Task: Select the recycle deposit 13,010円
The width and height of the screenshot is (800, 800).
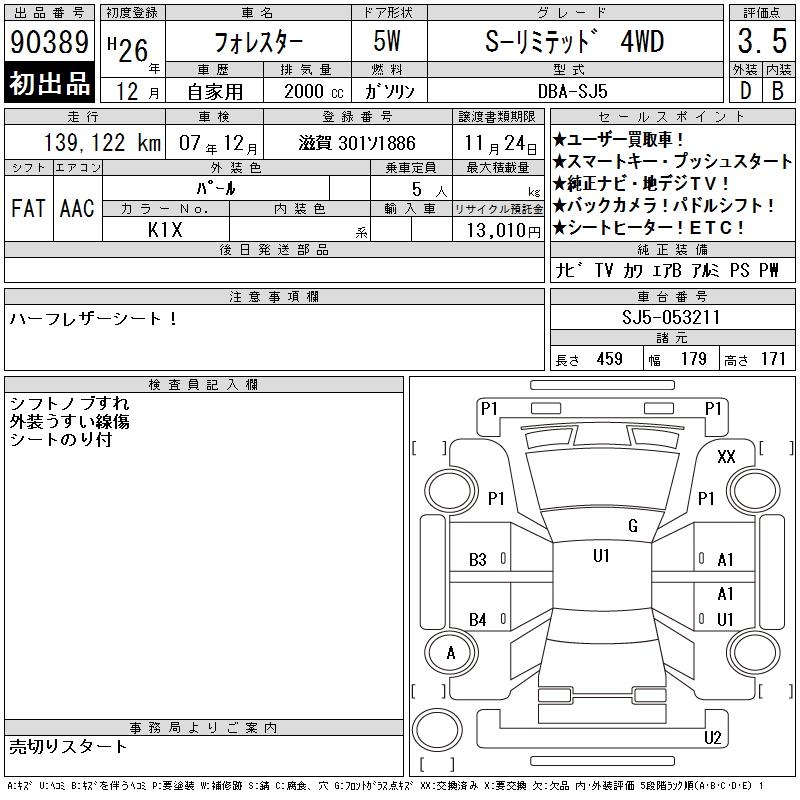Action: point(503,231)
